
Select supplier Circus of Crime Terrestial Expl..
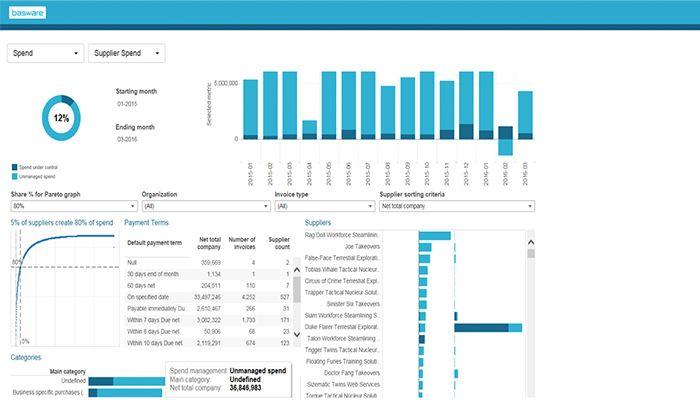pos(342,281)
